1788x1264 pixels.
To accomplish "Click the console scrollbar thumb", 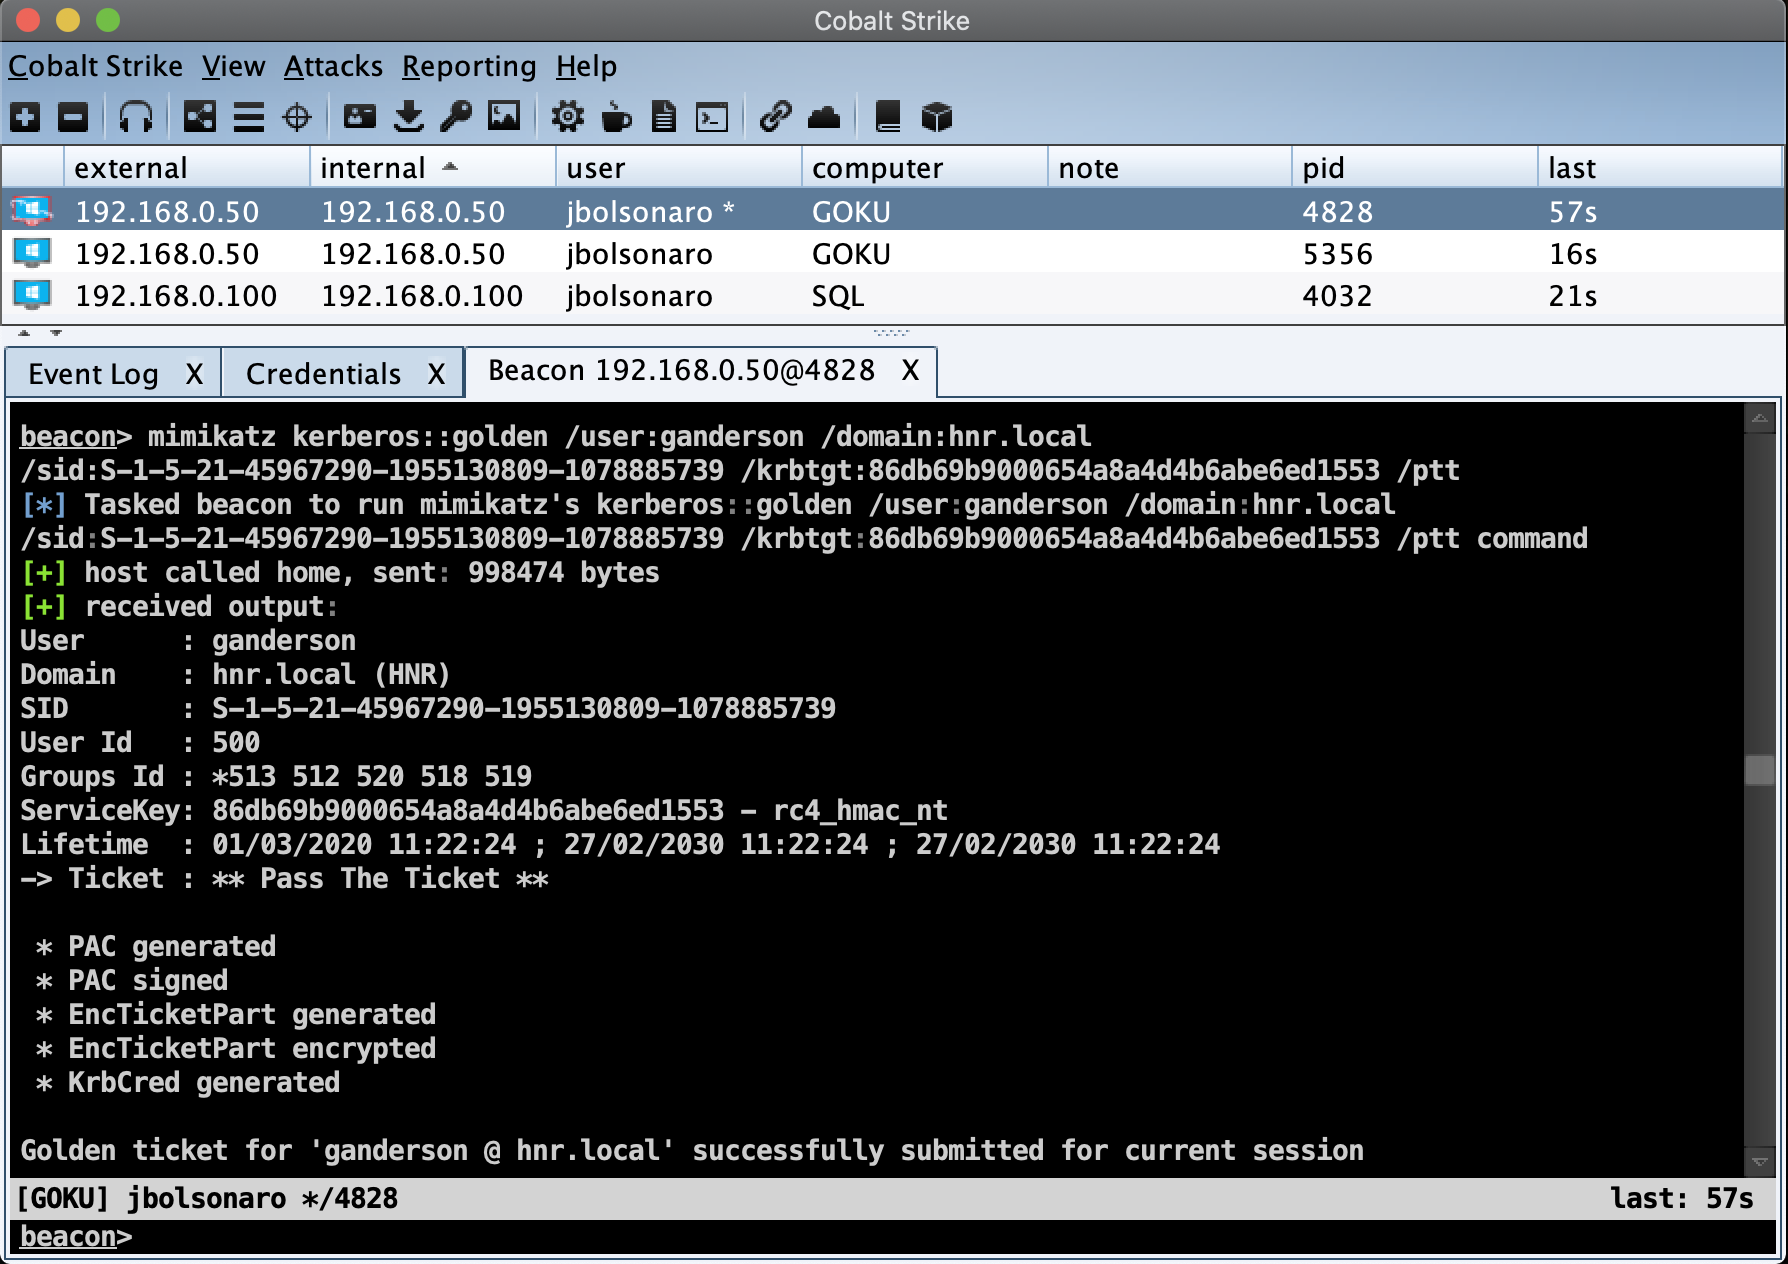I will tap(1760, 770).
